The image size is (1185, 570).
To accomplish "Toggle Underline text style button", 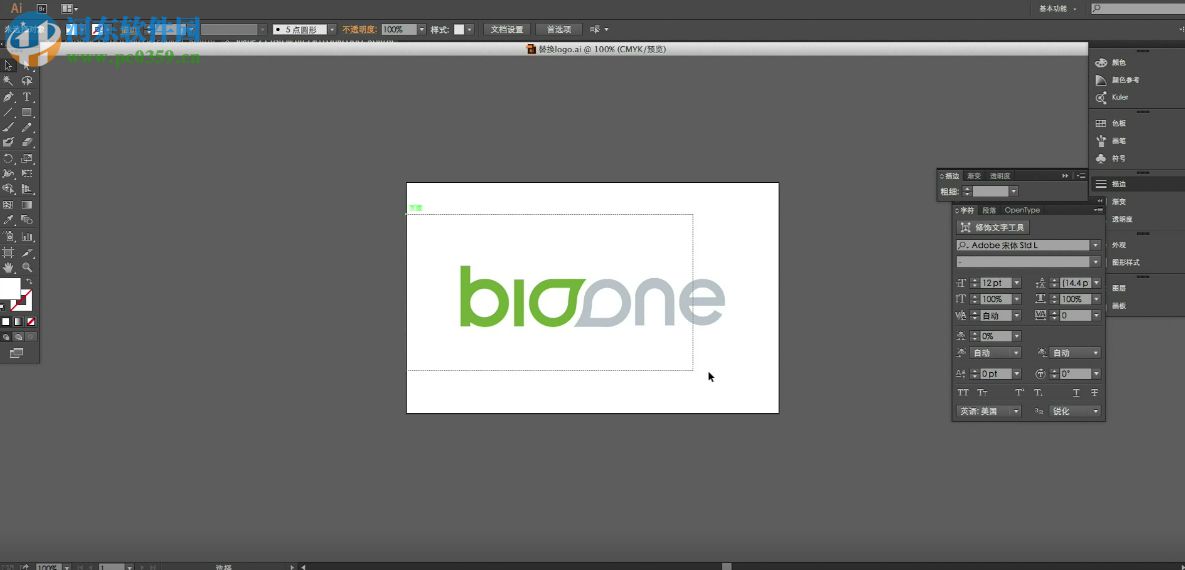I will (x=1076, y=393).
